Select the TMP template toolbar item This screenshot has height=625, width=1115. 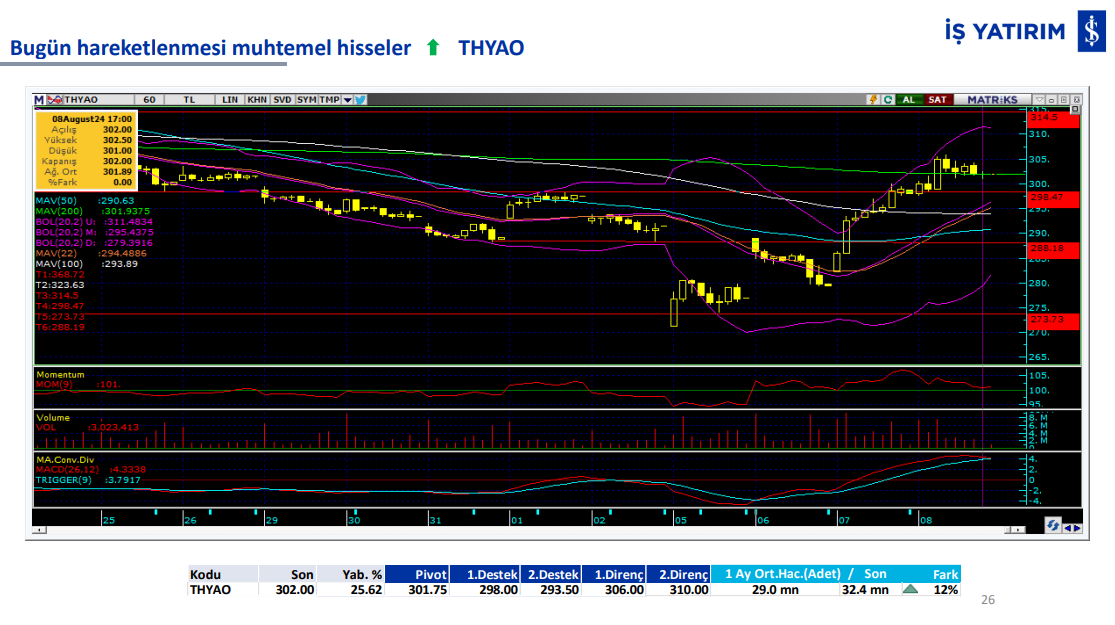click(x=329, y=100)
